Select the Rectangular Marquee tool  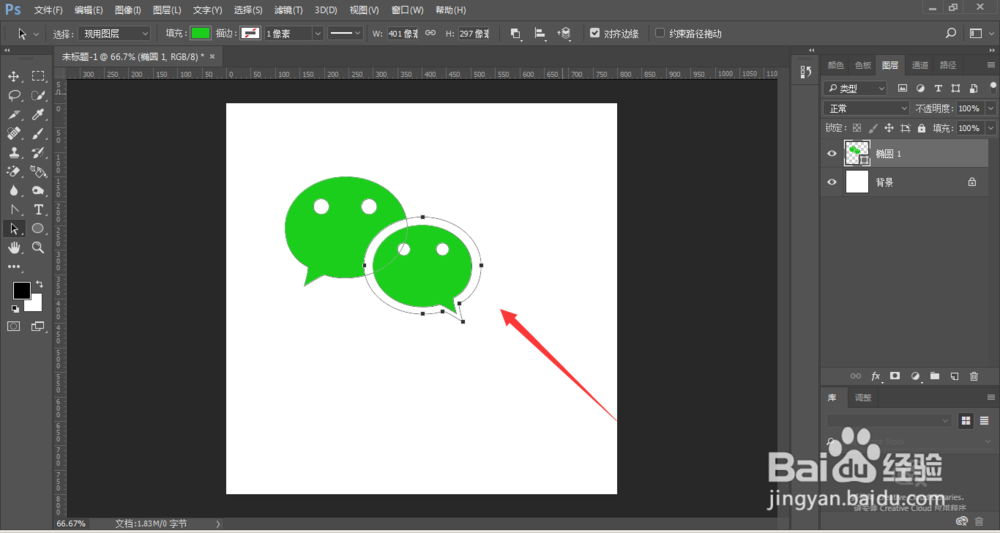pos(38,77)
